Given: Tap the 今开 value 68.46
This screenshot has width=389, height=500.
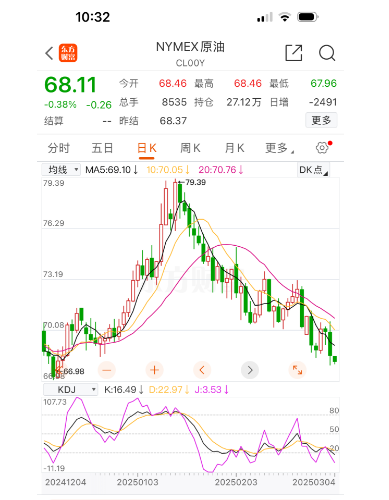Looking at the screenshot, I should [173, 83].
